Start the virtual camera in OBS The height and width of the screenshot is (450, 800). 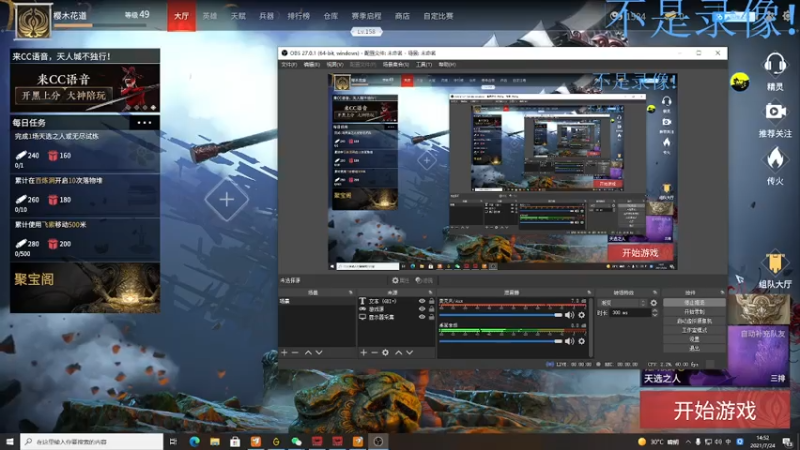point(694,321)
